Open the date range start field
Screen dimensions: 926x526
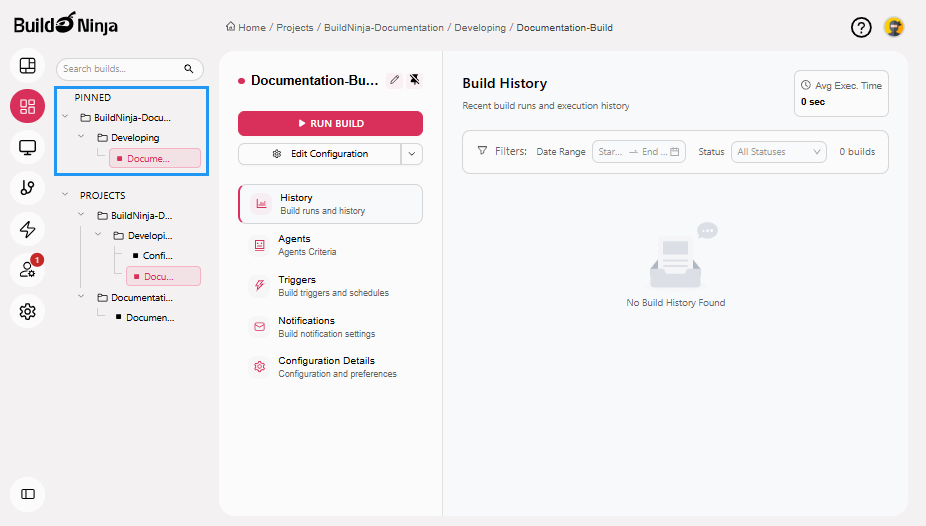tap(610, 152)
